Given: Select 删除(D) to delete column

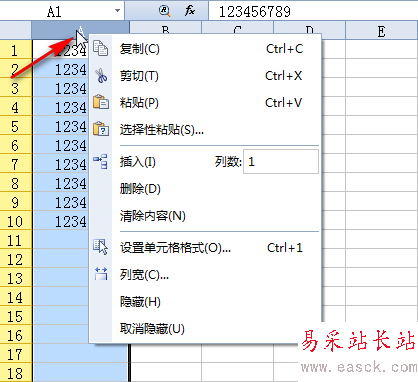Looking at the screenshot, I should click(x=206, y=189).
